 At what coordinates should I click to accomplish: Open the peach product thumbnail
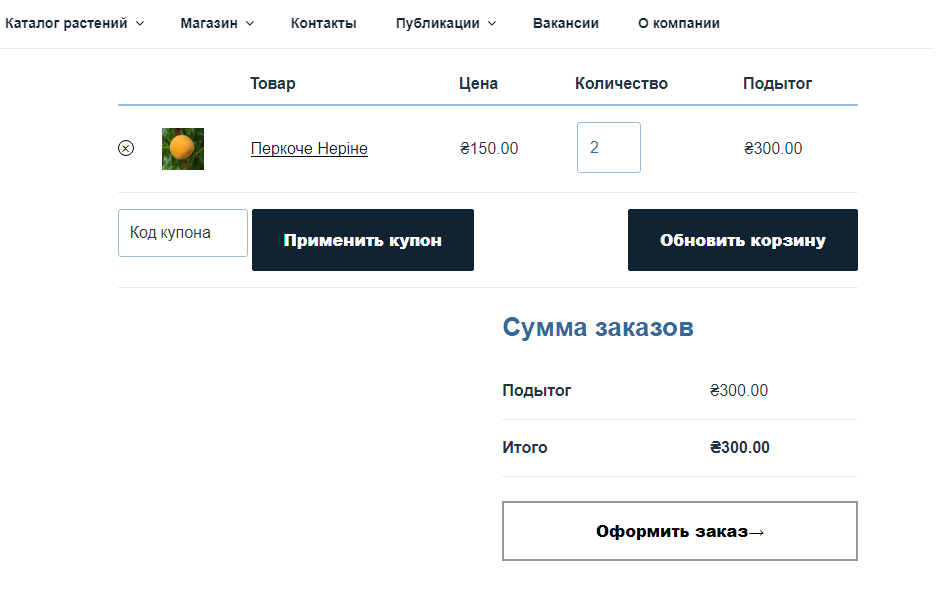click(183, 148)
